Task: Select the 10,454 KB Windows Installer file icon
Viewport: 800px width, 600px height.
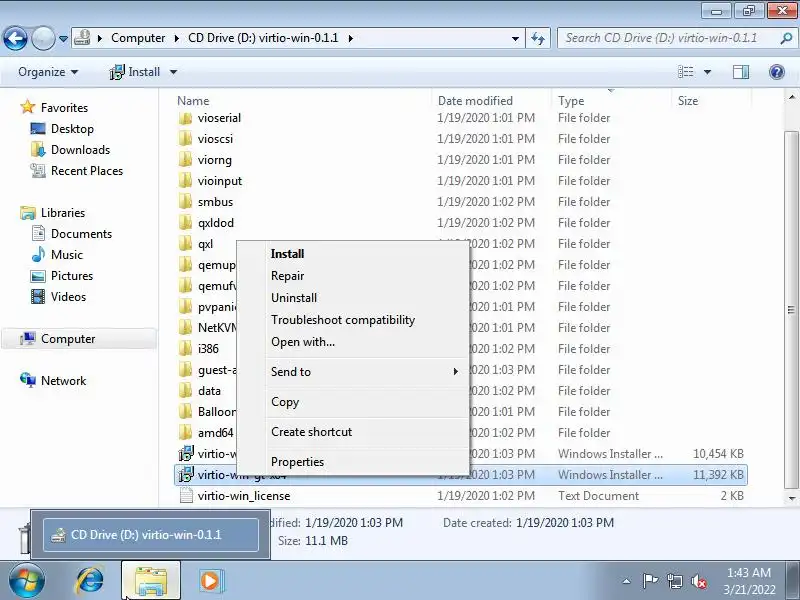Action: (186, 454)
